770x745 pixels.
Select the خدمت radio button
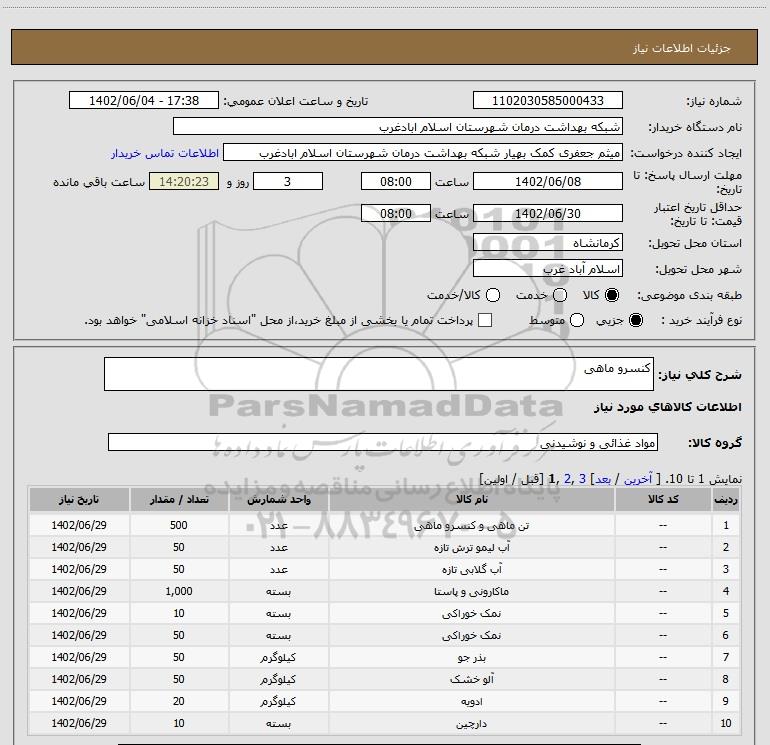560,295
